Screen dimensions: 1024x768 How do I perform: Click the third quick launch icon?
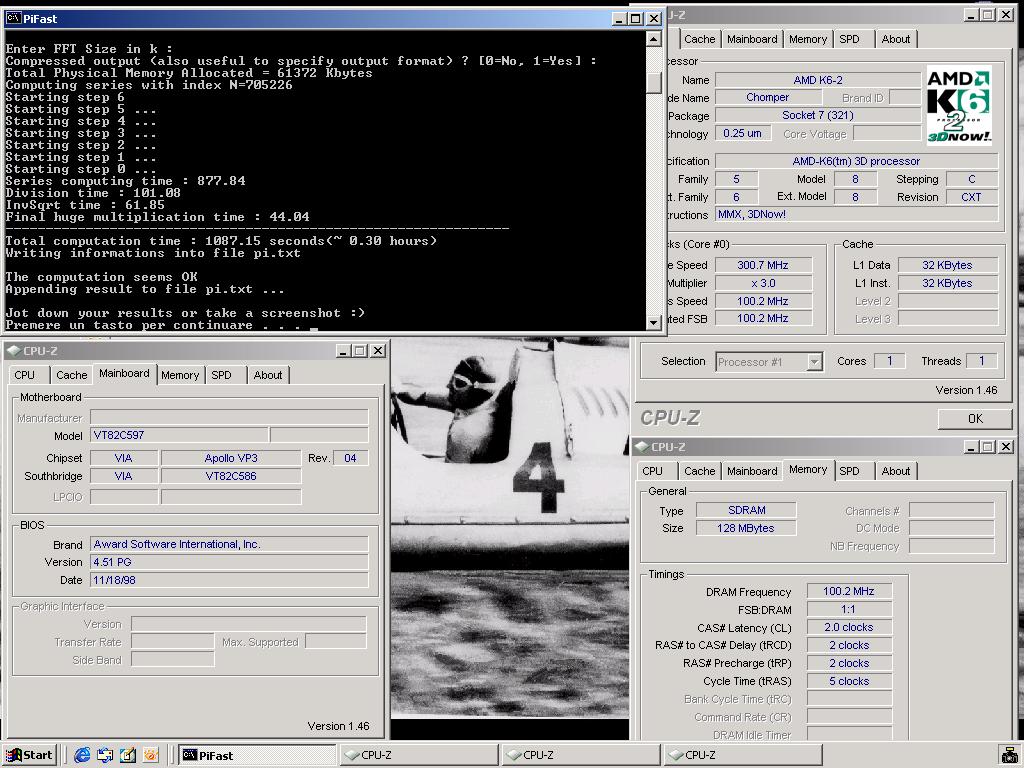127,755
